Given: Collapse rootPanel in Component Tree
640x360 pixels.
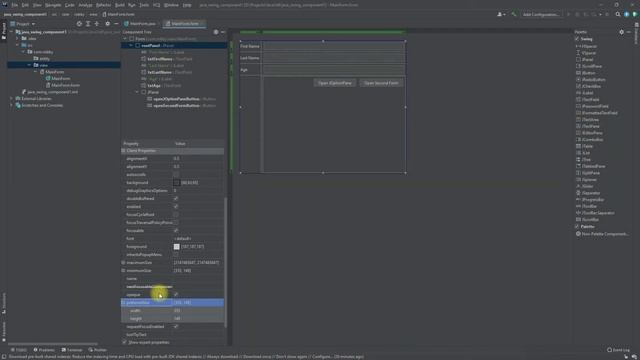Looking at the screenshot, I should pyautogui.click(x=131, y=46).
